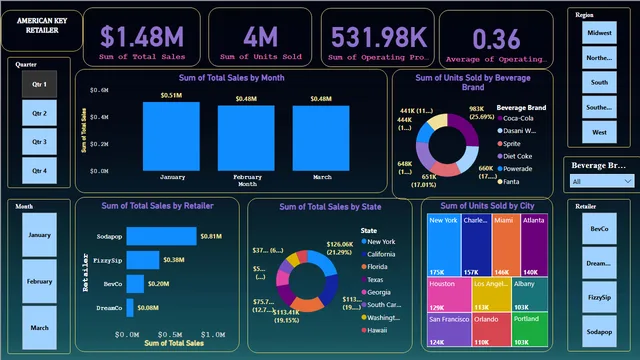Image resolution: width=640 pixels, height=360 pixels.
Task: Click the BevCo retailer bar
Action: point(135,284)
